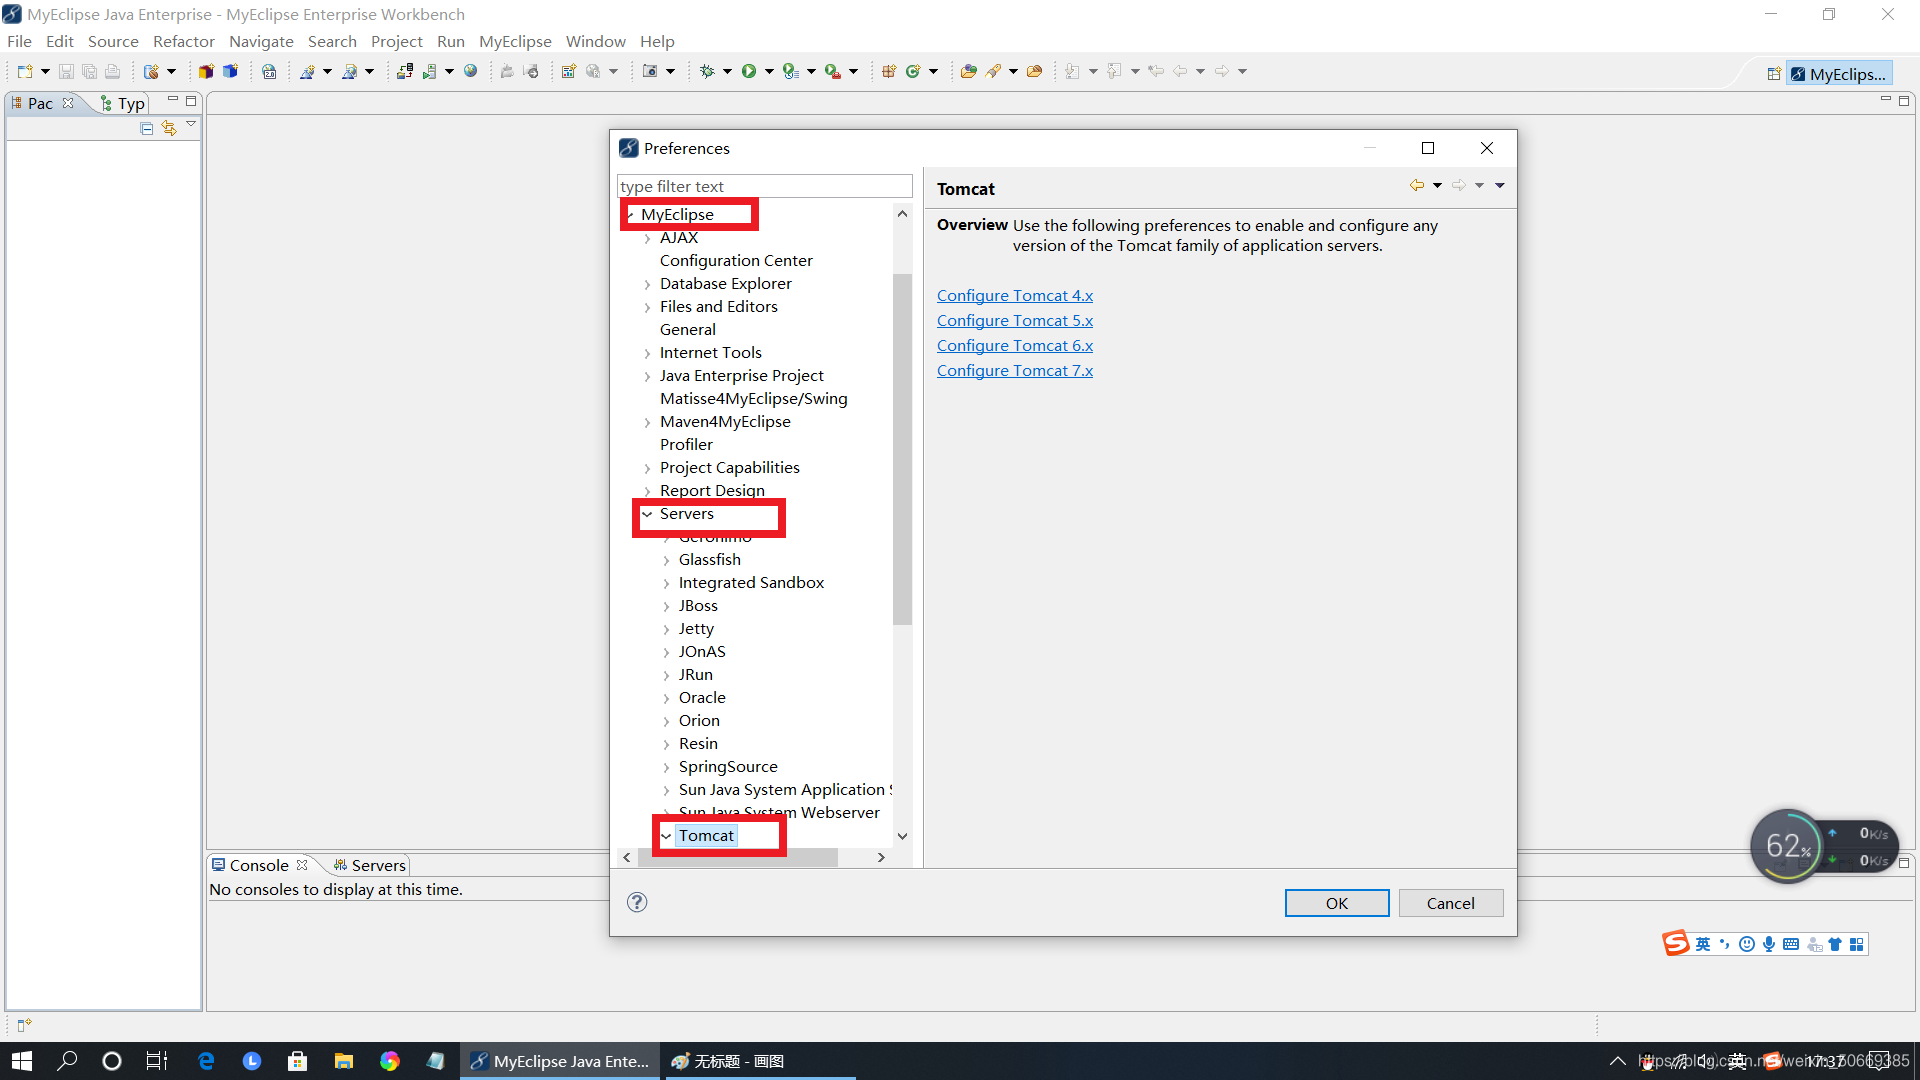The height and width of the screenshot is (1080, 1920).
Task: Open Microsoft Edge from the taskbar
Action: (206, 1061)
